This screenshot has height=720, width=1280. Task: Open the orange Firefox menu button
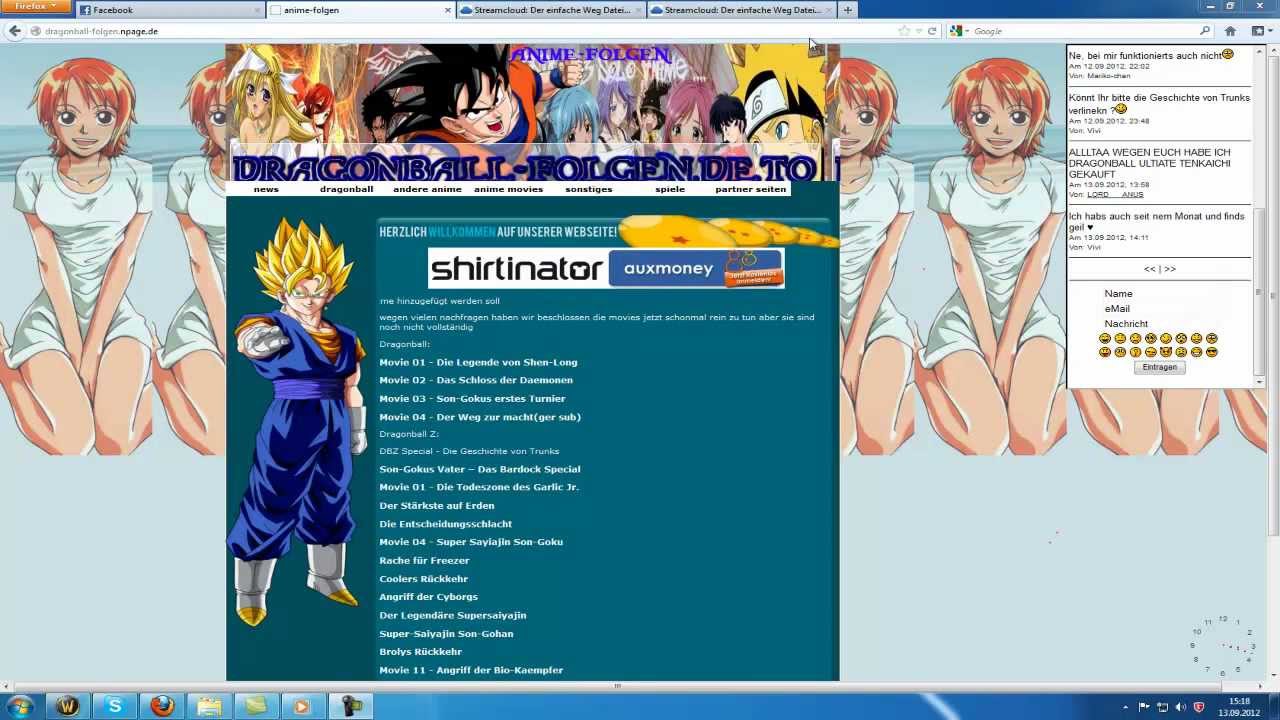tap(36, 7)
